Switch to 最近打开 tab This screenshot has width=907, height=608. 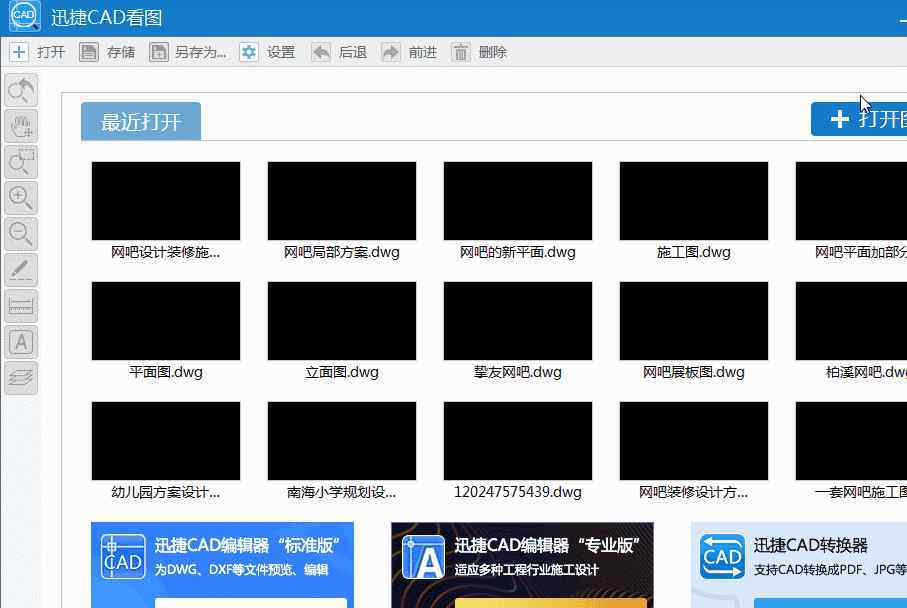pos(141,121)
